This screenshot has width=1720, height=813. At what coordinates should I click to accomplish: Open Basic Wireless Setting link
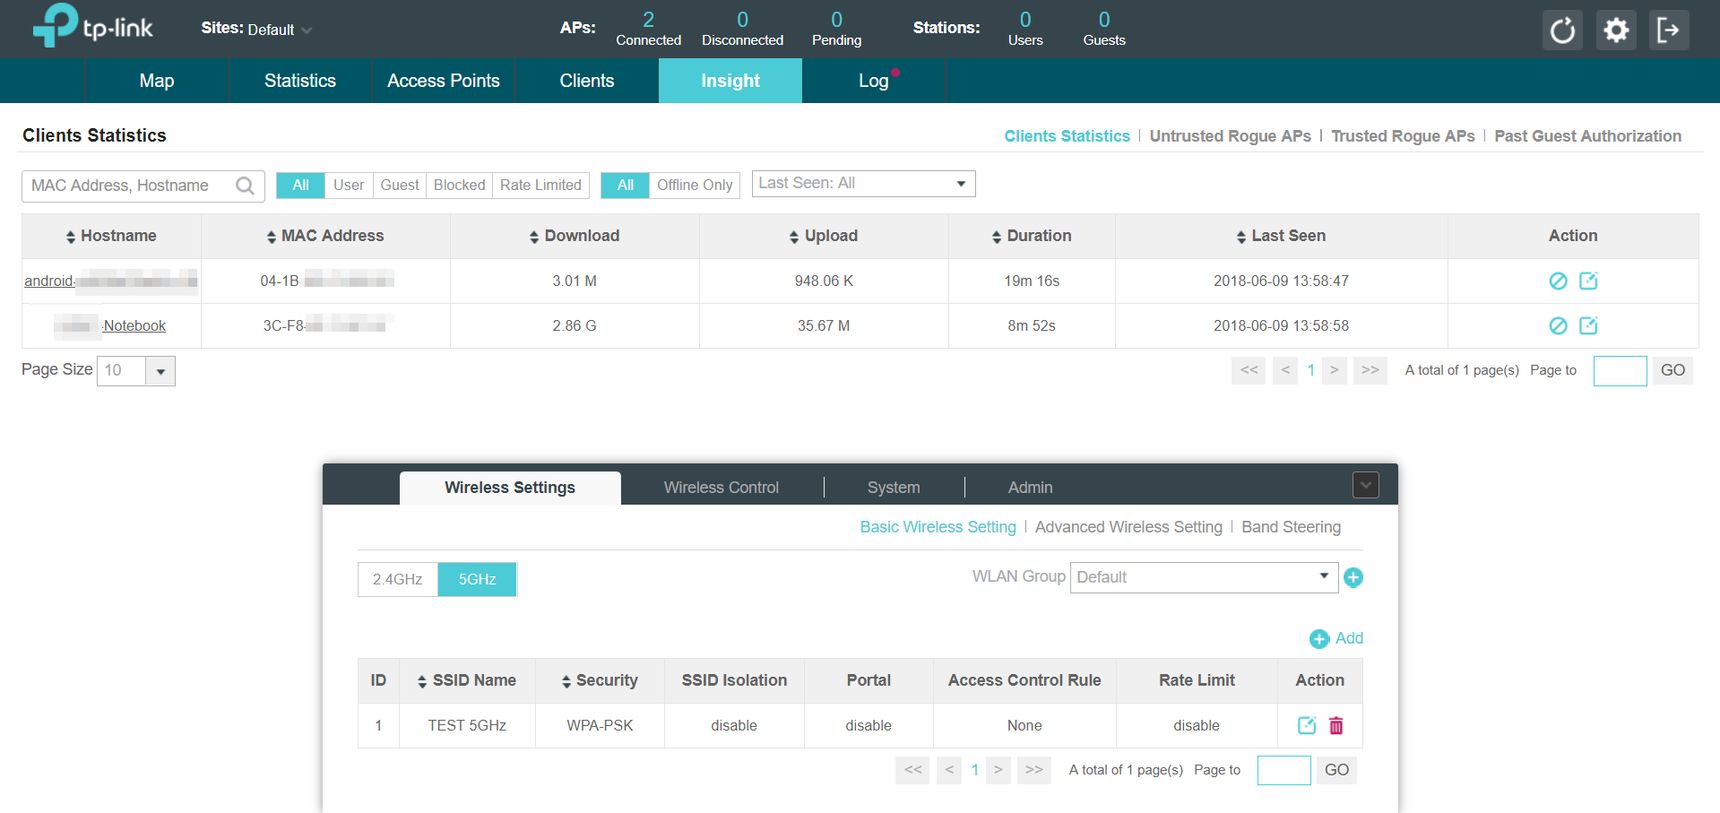938,527
